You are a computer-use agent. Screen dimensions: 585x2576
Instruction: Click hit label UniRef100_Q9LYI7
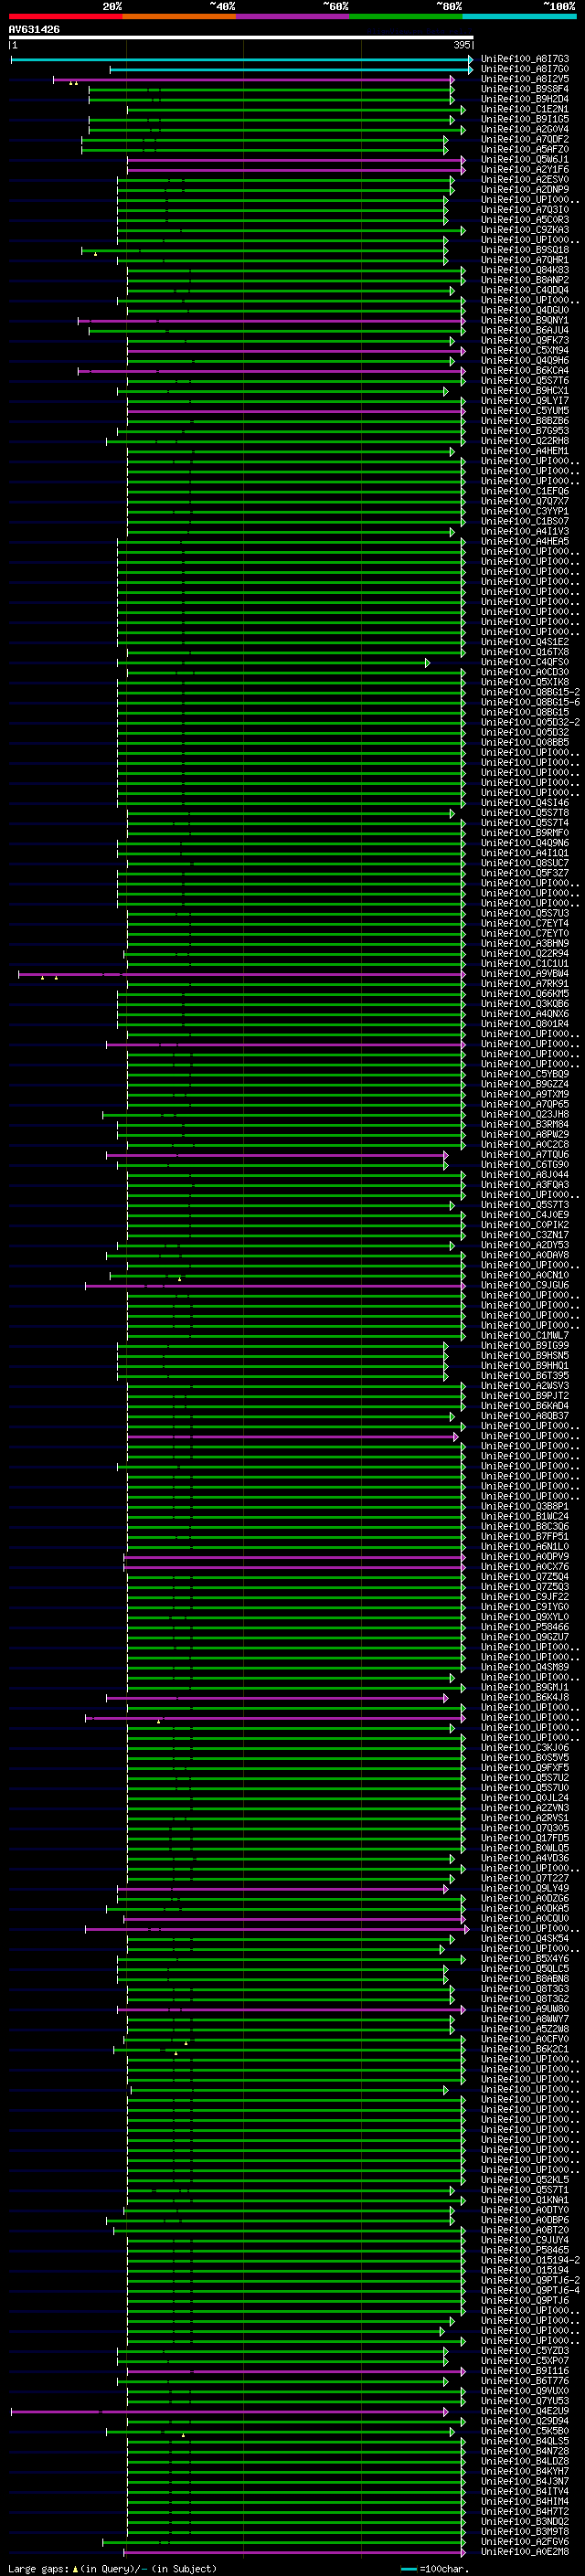point(524,401)
